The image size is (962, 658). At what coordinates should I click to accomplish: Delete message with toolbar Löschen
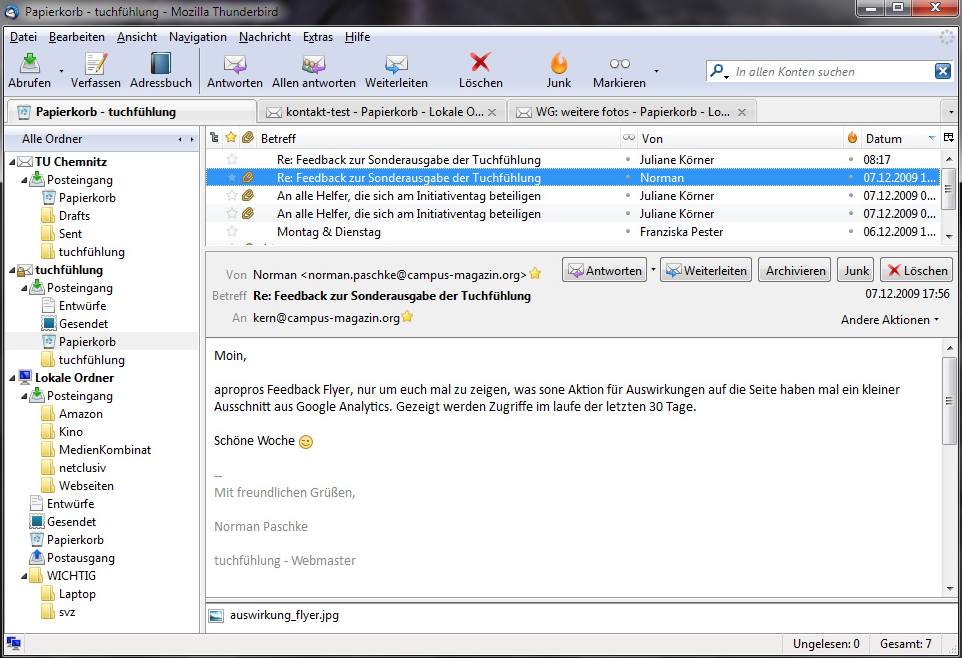pyautogui.click(x=480, y=71)
